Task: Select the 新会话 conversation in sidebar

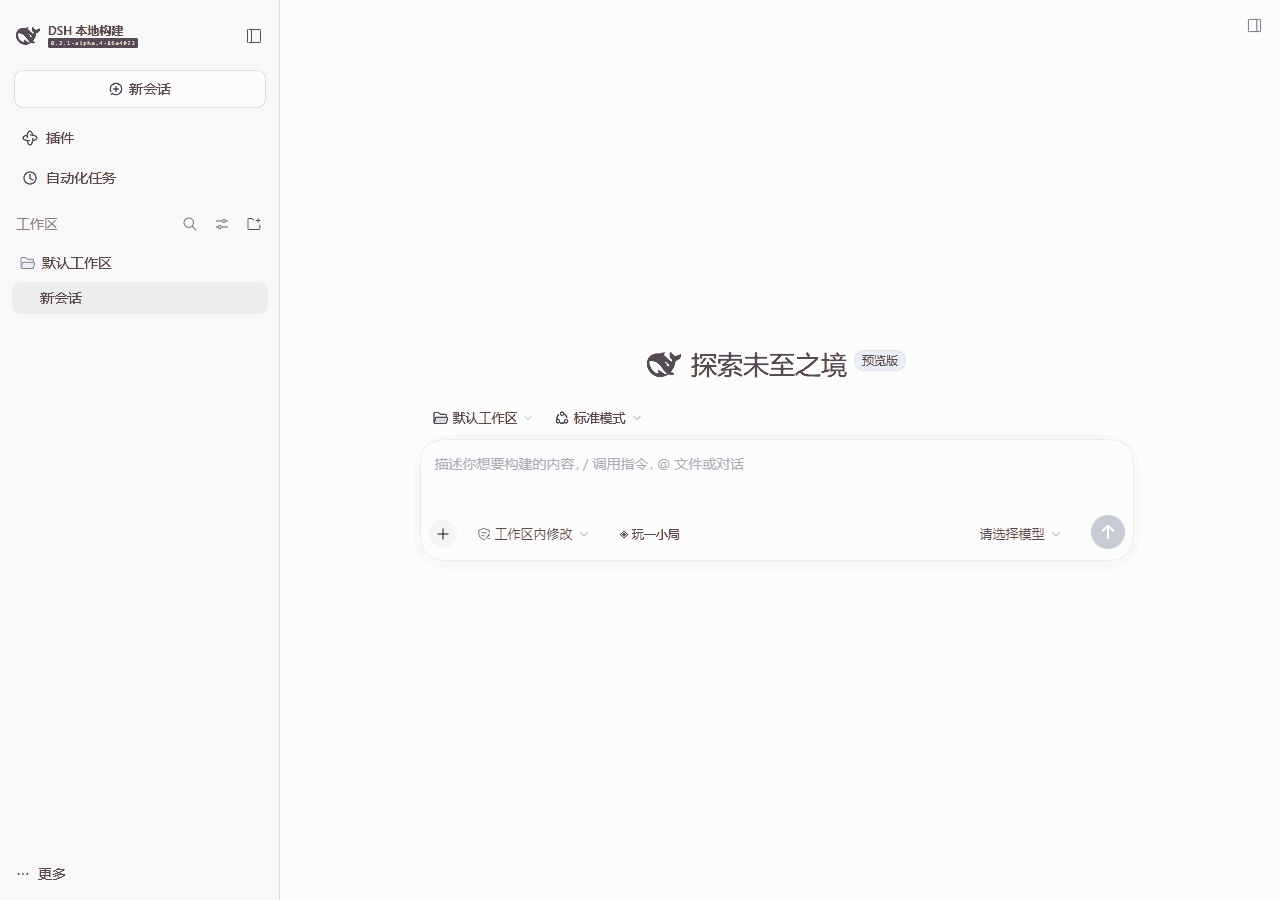Action: pyautogui.click(x=140, y=298)
